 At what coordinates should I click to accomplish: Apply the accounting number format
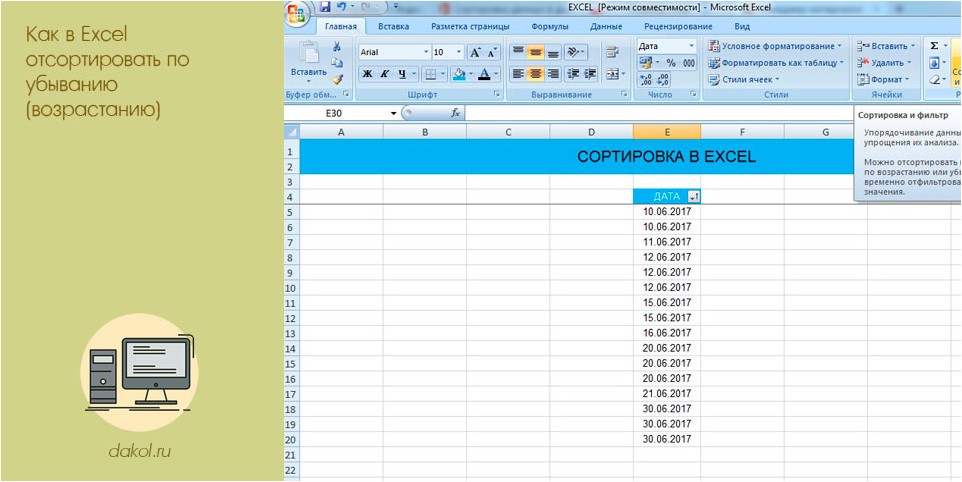click(x=645, y=63)
